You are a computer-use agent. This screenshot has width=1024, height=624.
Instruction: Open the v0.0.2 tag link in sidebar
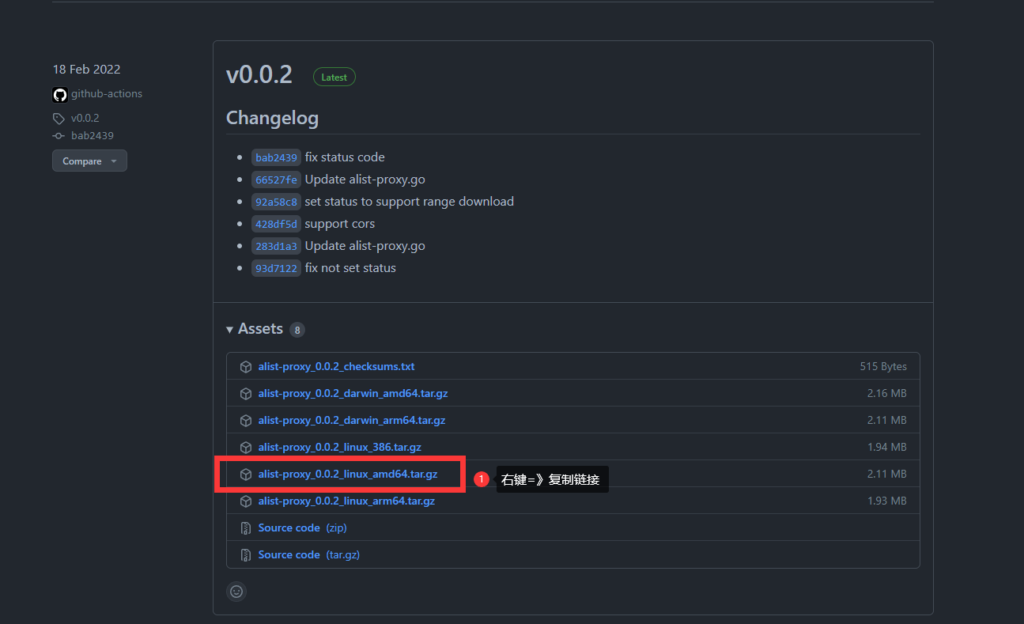point(85,118)
